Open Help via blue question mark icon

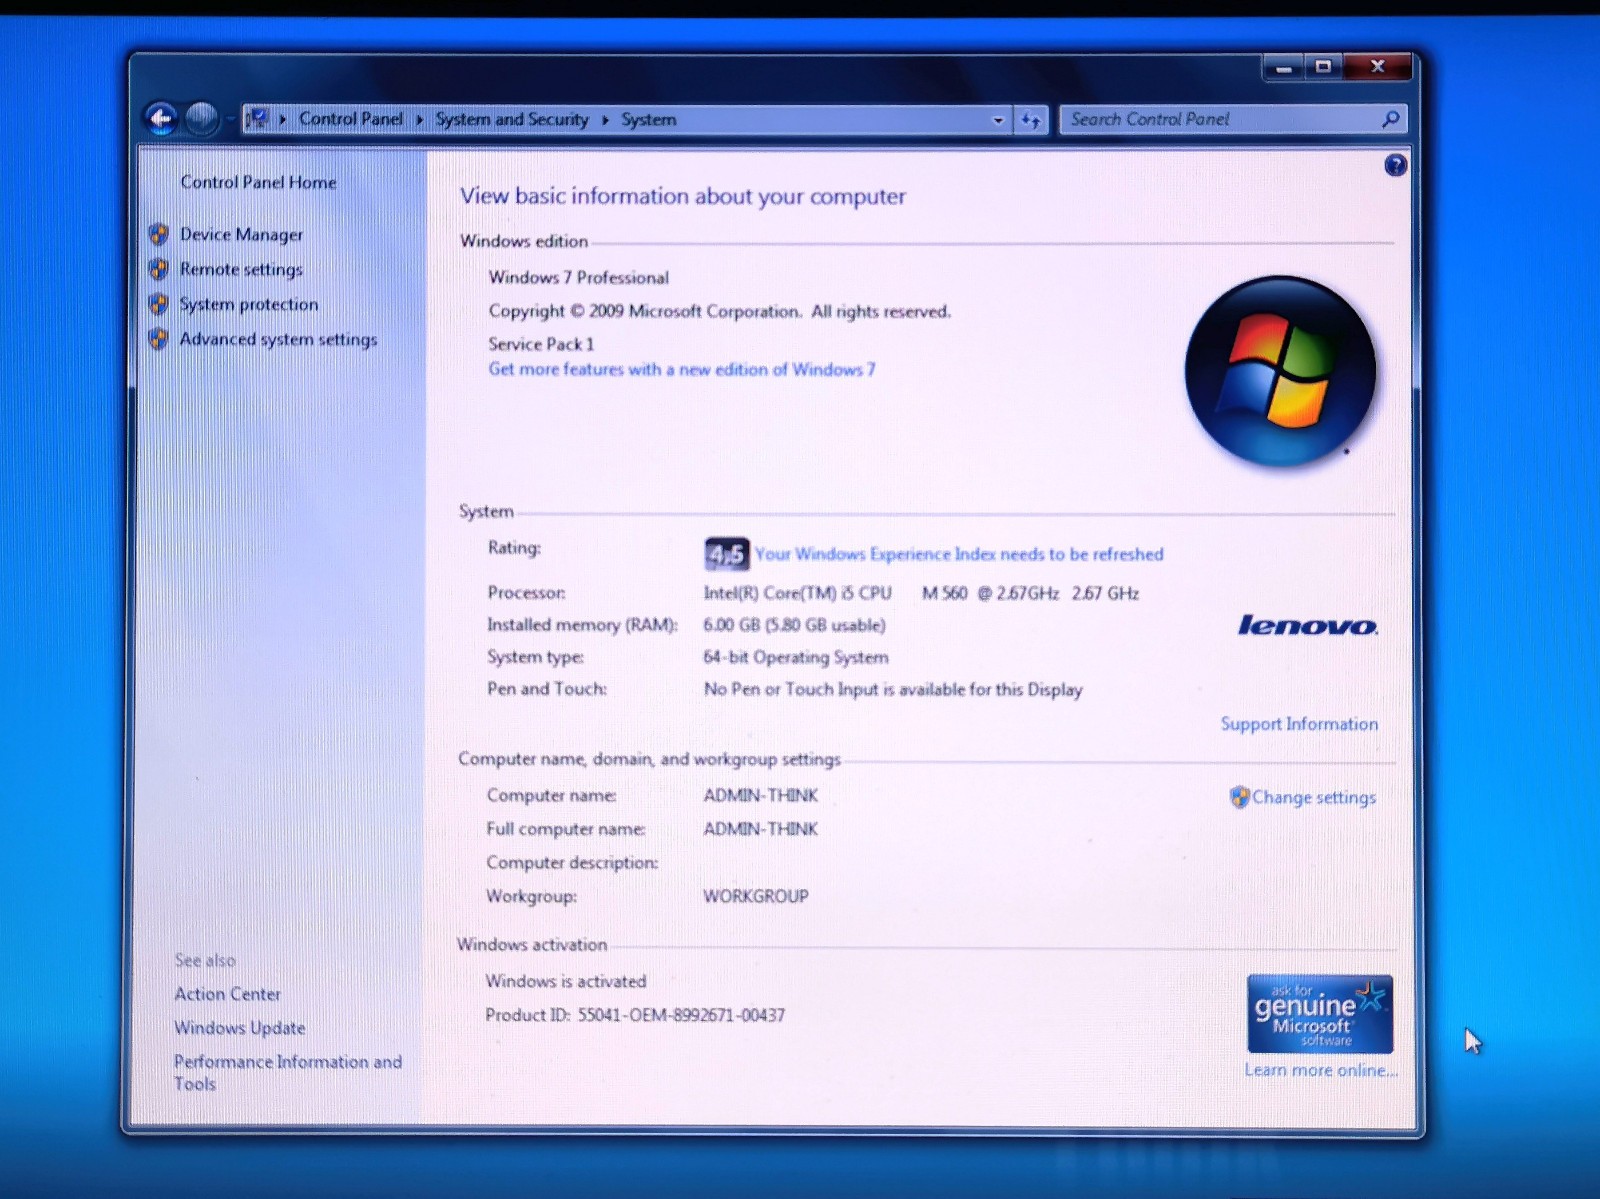(1395, 165)
